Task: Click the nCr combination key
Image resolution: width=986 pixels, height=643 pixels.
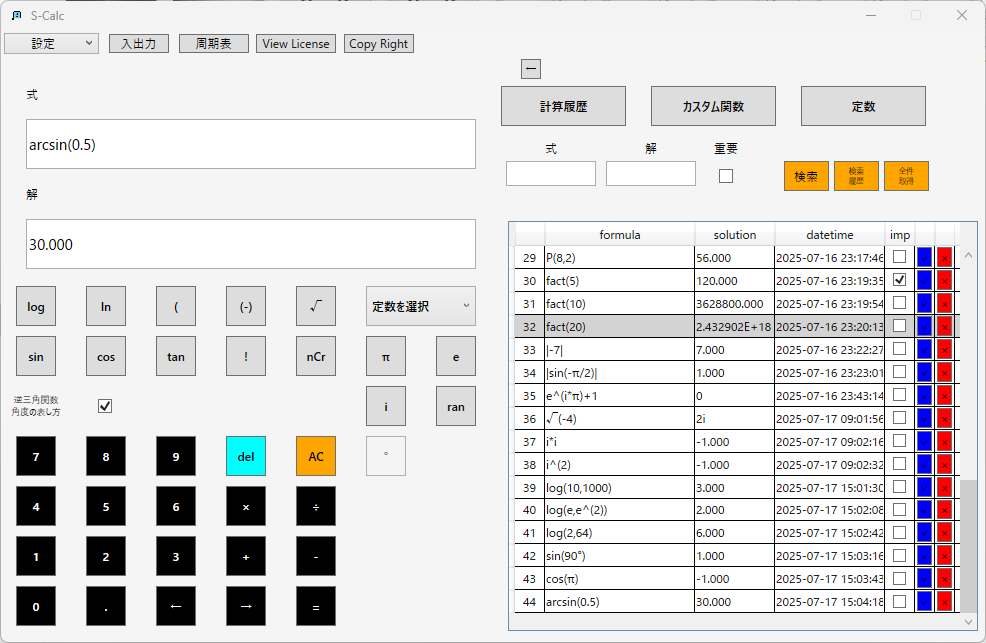Action: (x=316, y=356)
